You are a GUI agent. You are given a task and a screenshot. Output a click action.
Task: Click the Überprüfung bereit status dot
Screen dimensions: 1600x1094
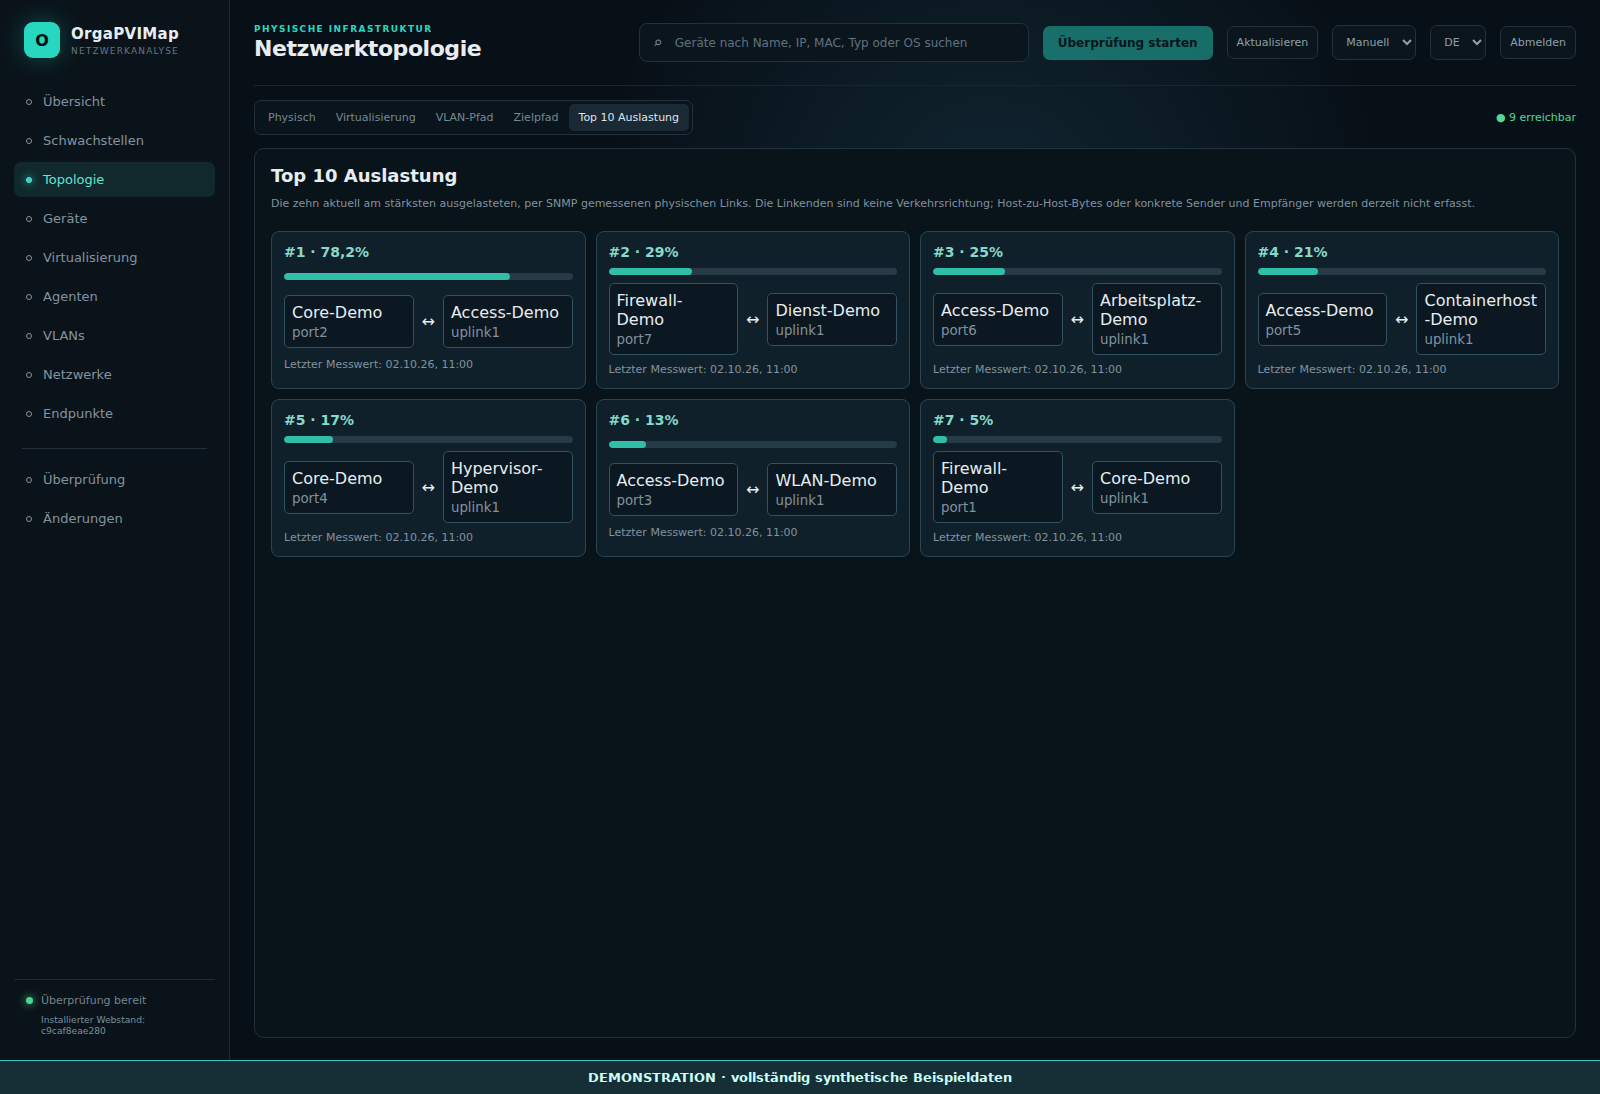29,1000
